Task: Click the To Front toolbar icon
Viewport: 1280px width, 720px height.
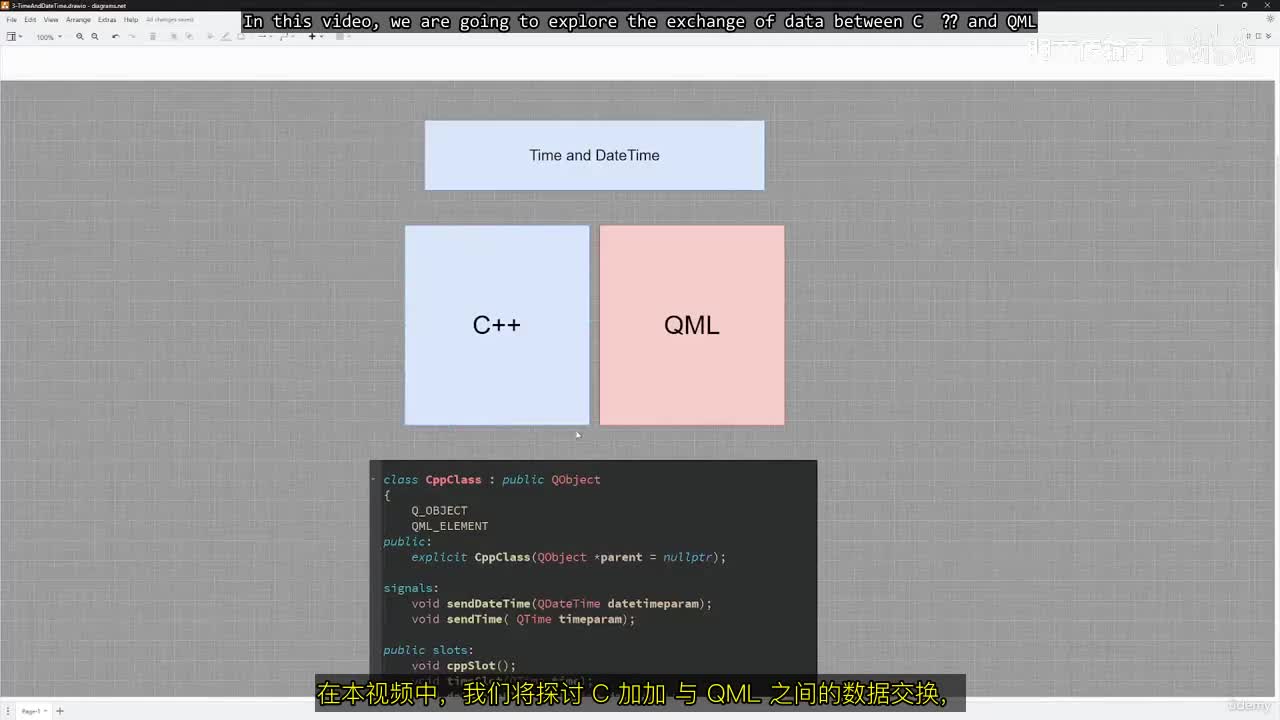Action: point(173,37)
